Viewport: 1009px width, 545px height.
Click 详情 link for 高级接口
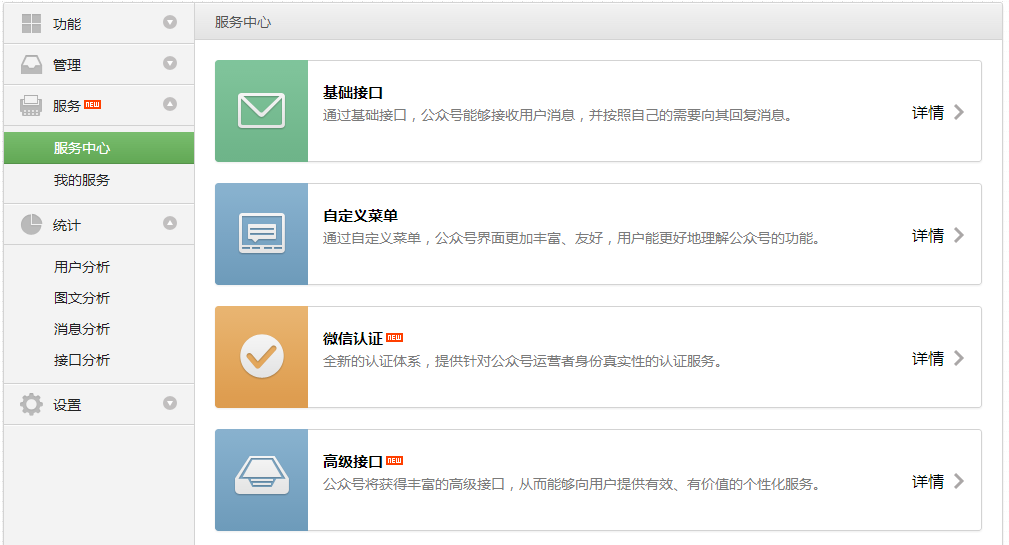[928, 481]
